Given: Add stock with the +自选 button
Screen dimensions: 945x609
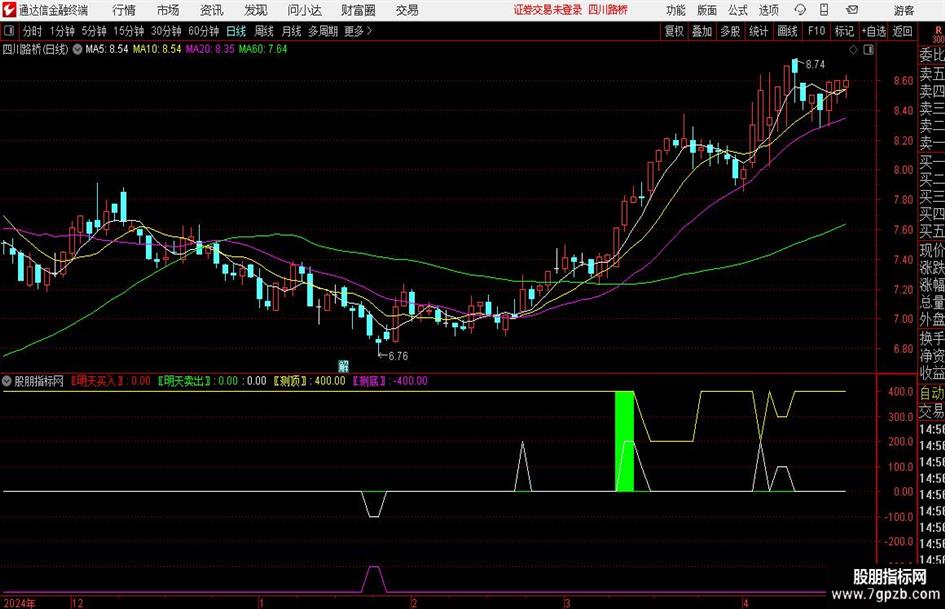Looking at the screenshot, I should pyautogui.click(x=873, y=31).
